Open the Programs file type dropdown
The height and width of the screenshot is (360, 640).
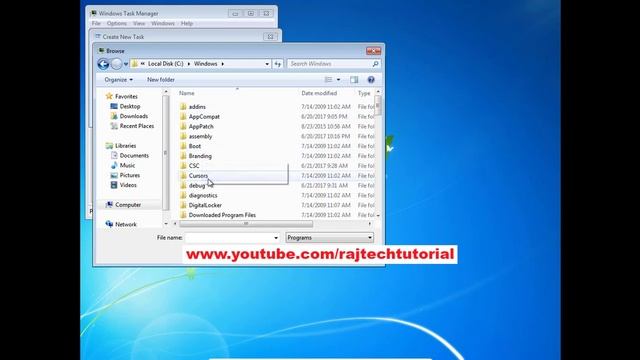point(329,238)
